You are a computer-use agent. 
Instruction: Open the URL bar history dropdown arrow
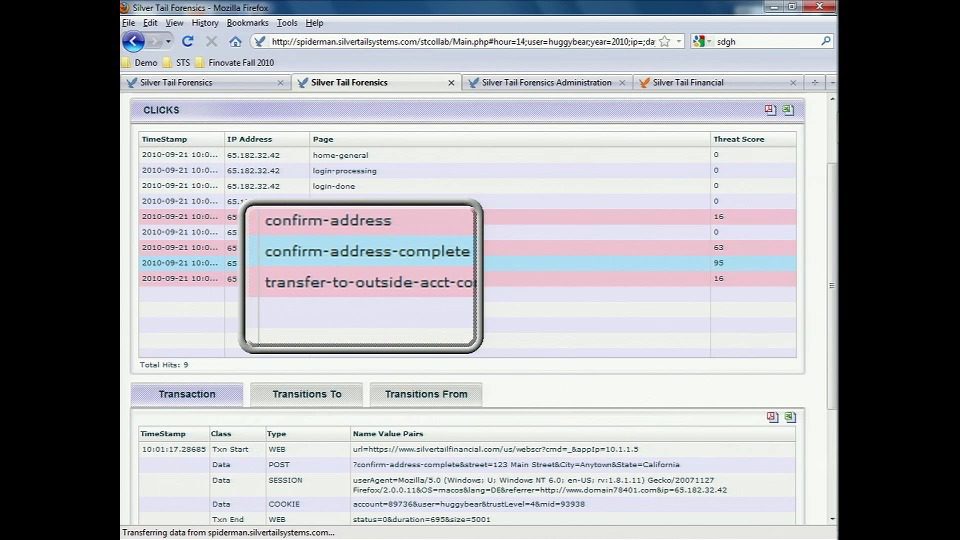pos(678,42)
